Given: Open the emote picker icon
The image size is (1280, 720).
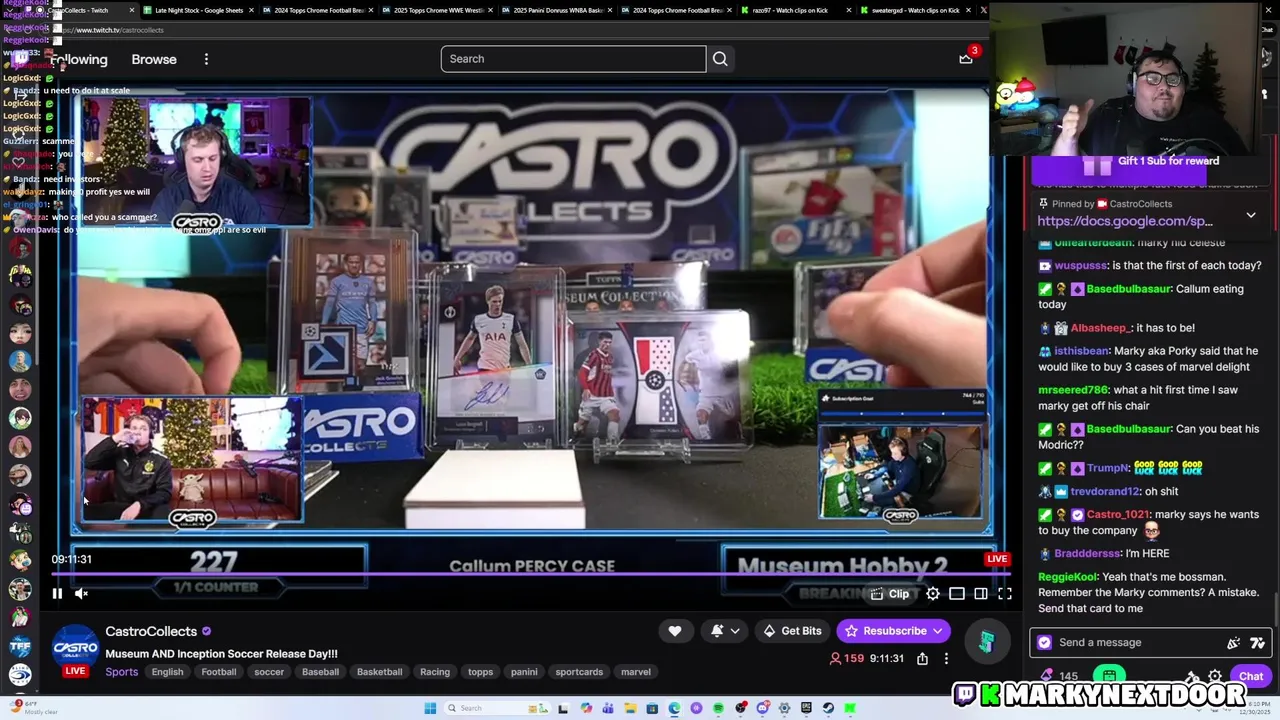Looking at the screenshot, I should click(1258, 643).
